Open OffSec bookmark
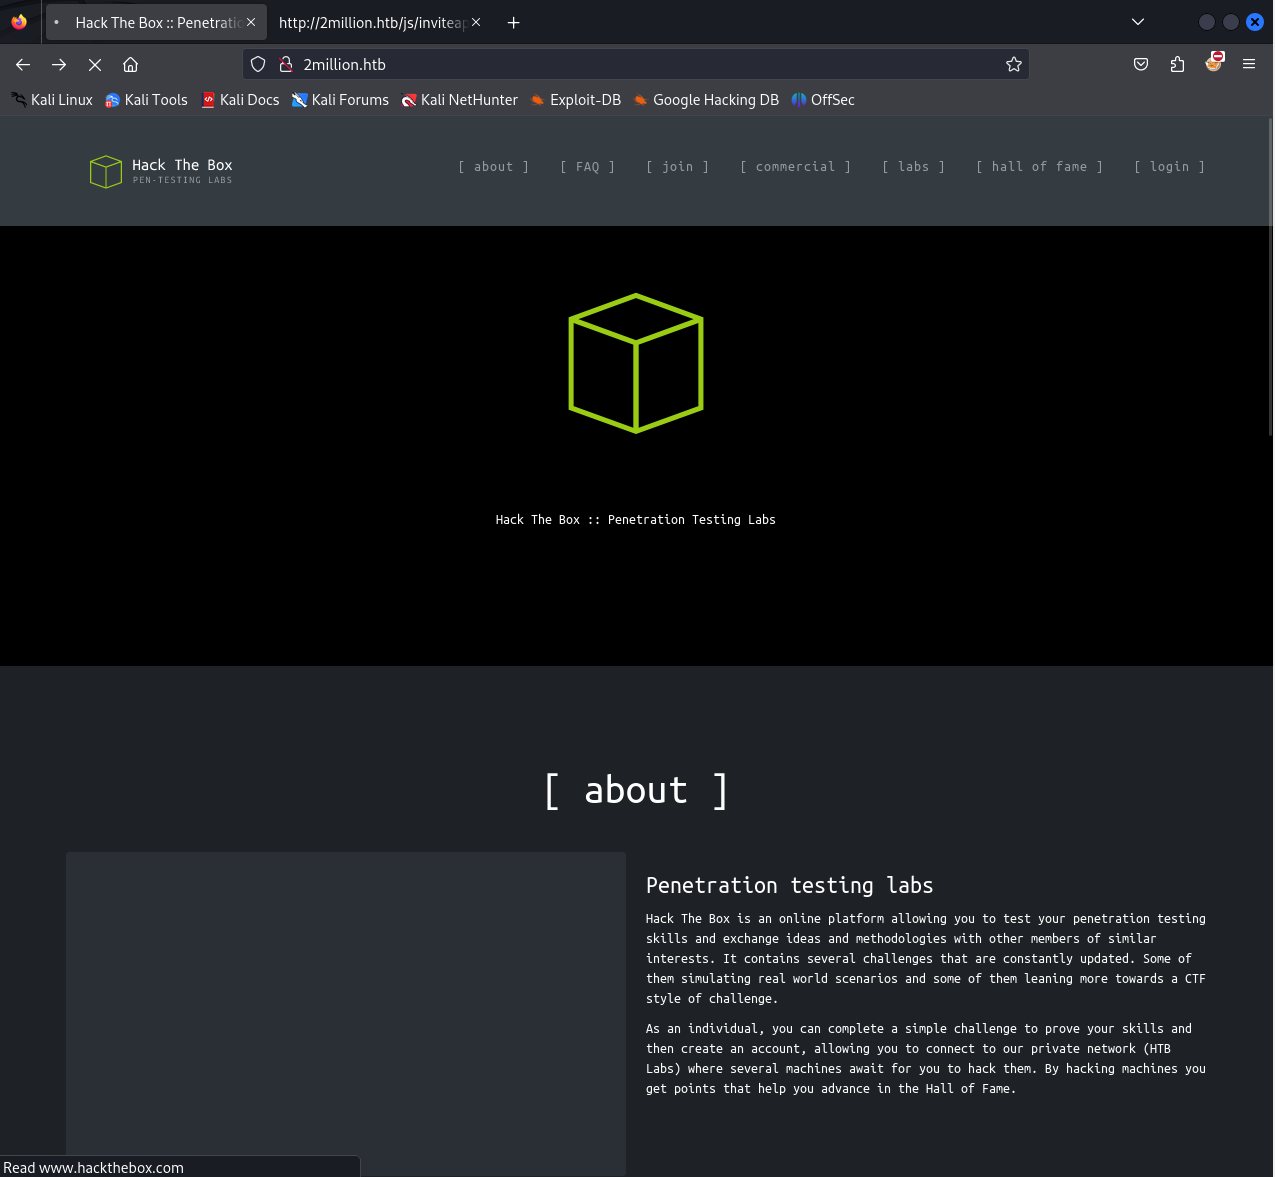Screen dimensions: 1275x1177 (x=823, y=100)
